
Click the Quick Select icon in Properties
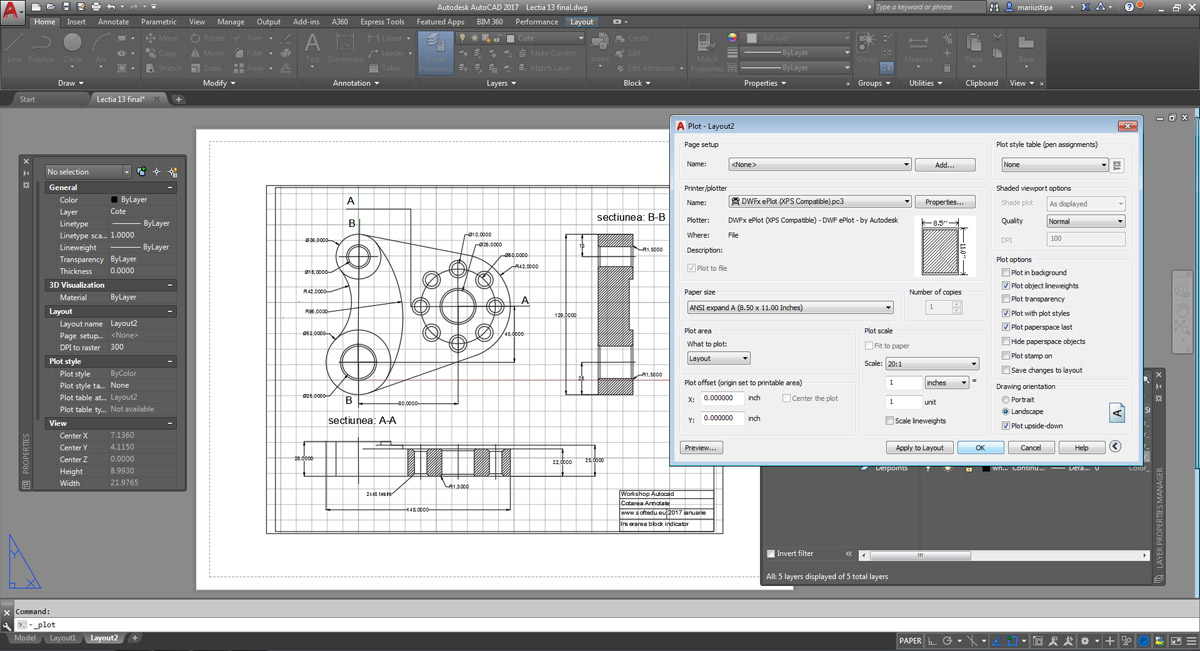[x=173, y=172]
